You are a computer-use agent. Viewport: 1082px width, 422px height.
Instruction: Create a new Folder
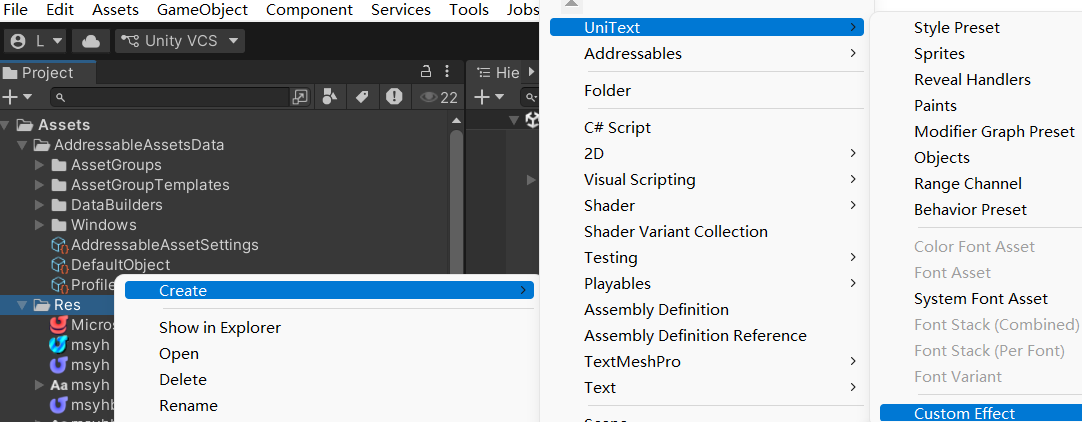(x=607, y=90)
